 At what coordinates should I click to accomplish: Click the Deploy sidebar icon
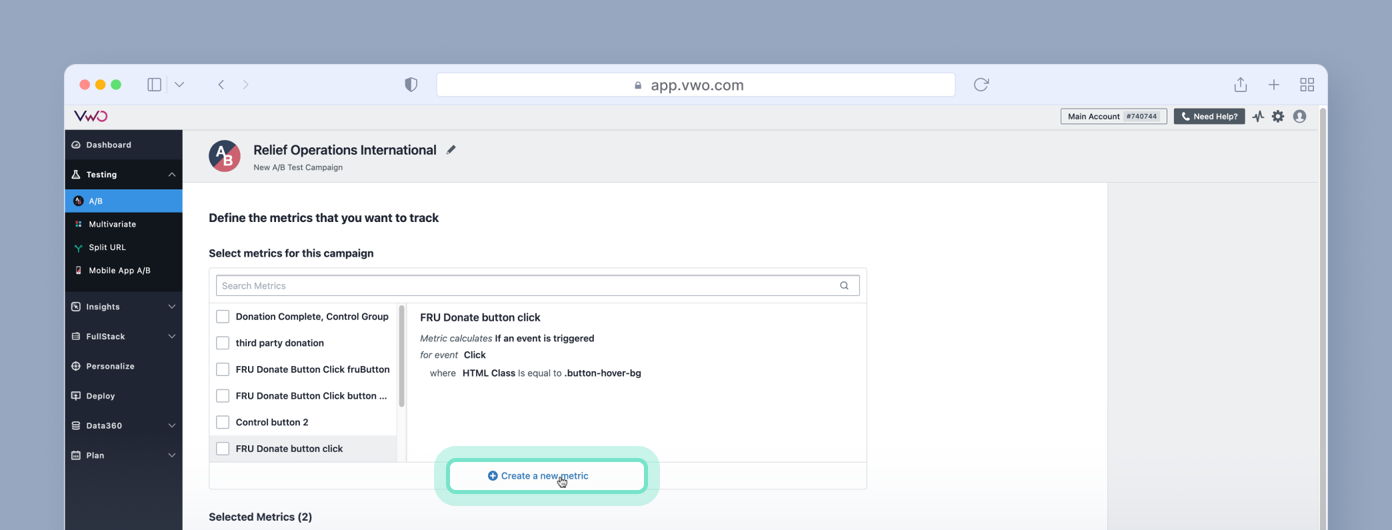76,396
